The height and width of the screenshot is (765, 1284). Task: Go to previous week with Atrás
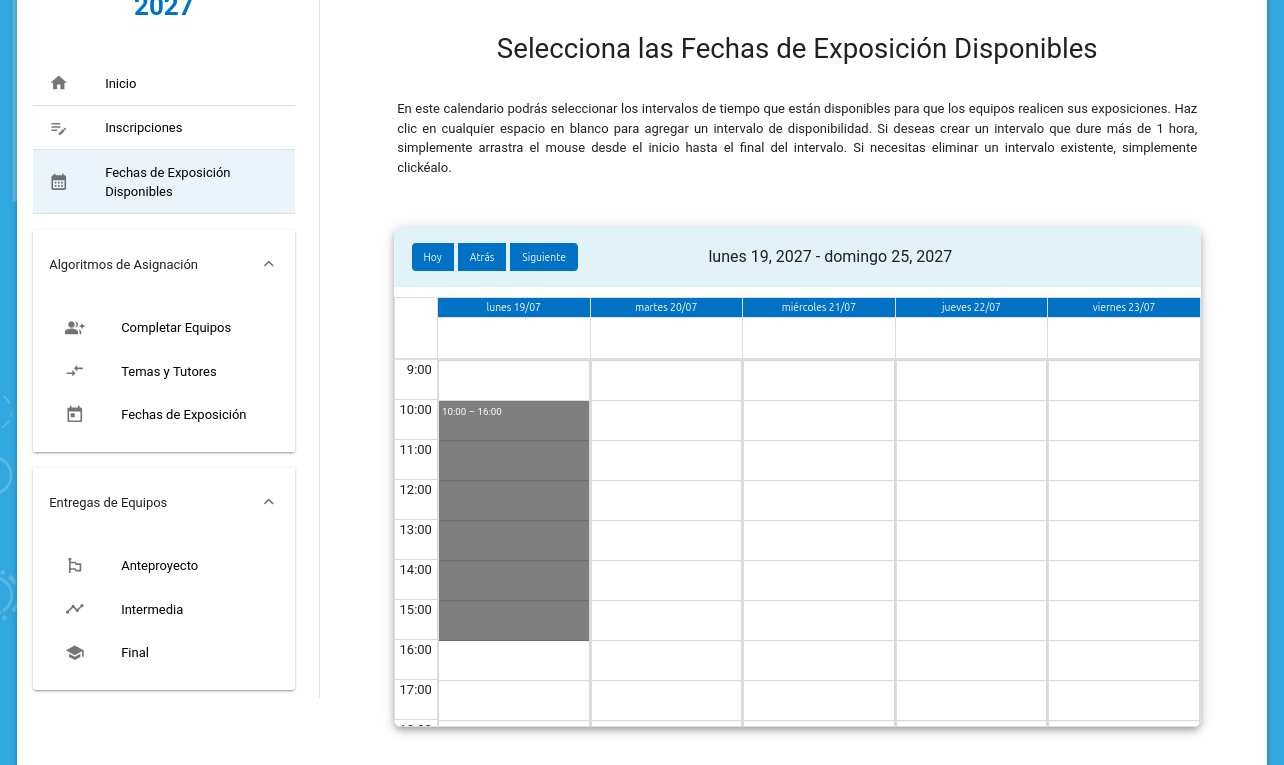(x=482, y=257)
